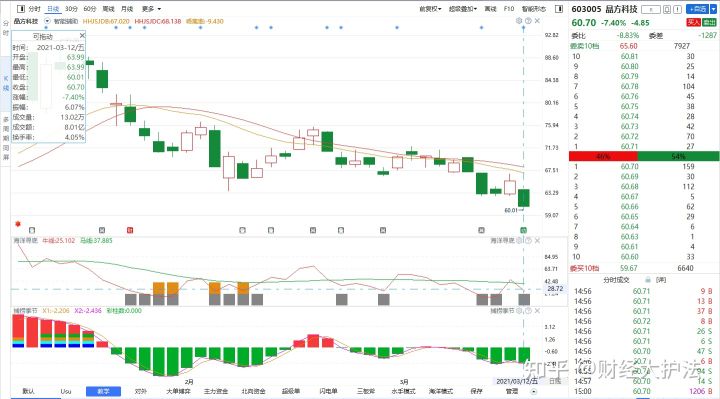The width and height of the screenshot is (720, 399).
Task: Click the 智能形态 pattern button
Action: coord(534,9)
